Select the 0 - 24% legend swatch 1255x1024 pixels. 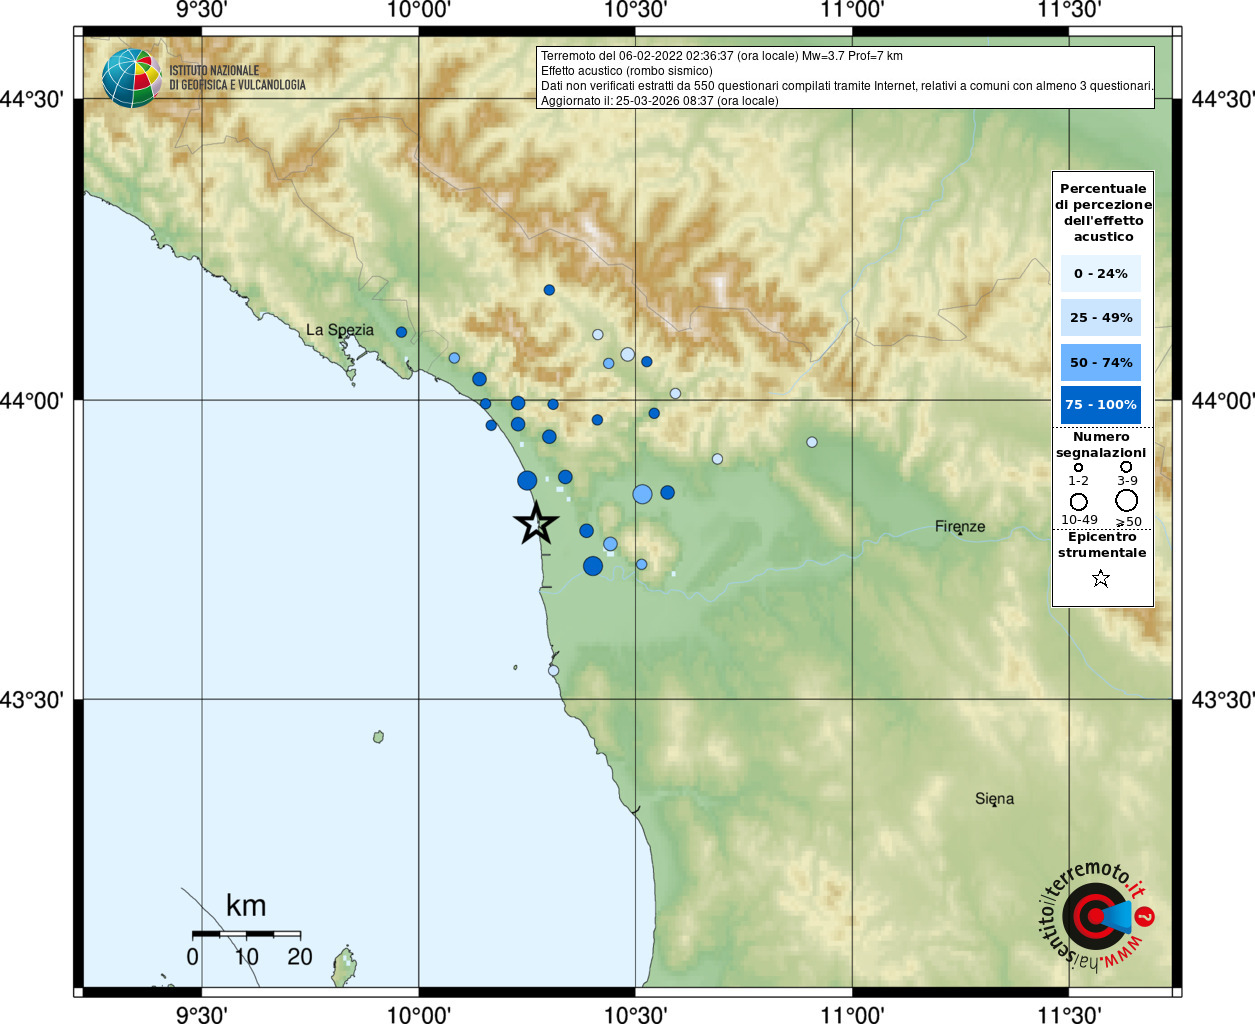tap(1100, 274)
